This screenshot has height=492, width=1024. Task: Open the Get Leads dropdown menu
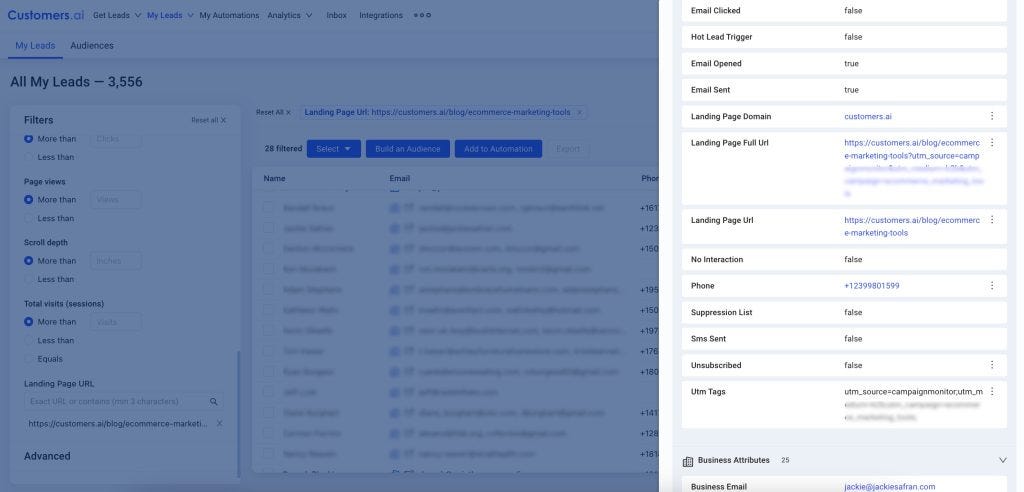coord(117,15)
